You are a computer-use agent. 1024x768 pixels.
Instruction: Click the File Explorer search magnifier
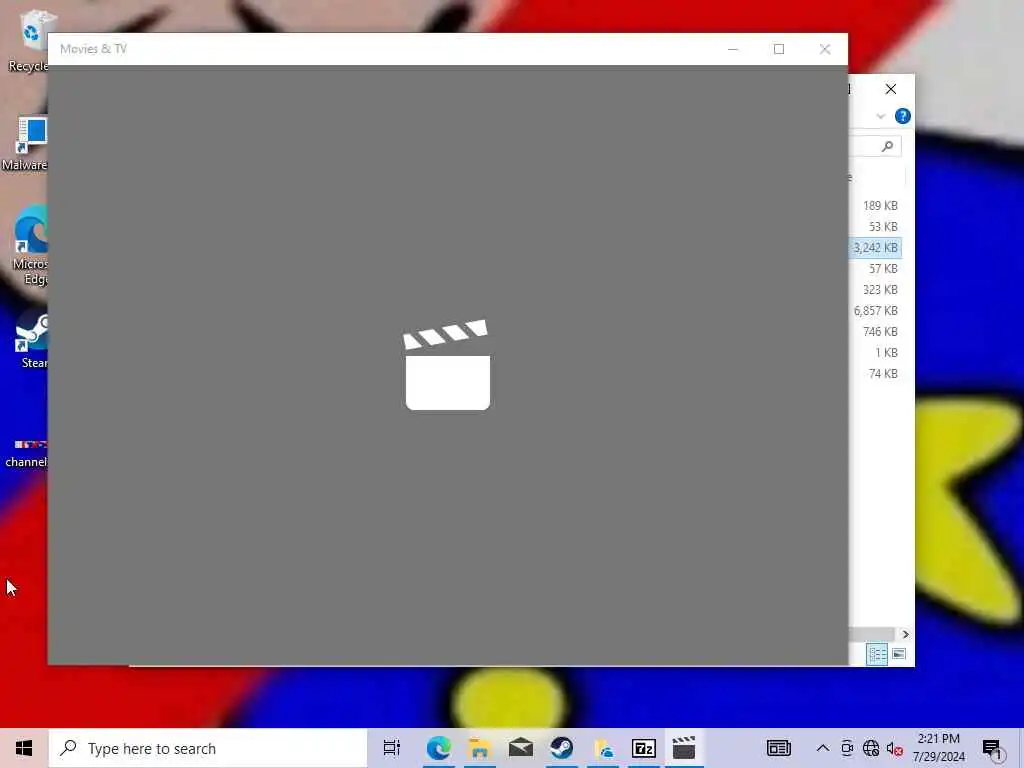coord(887,146)
